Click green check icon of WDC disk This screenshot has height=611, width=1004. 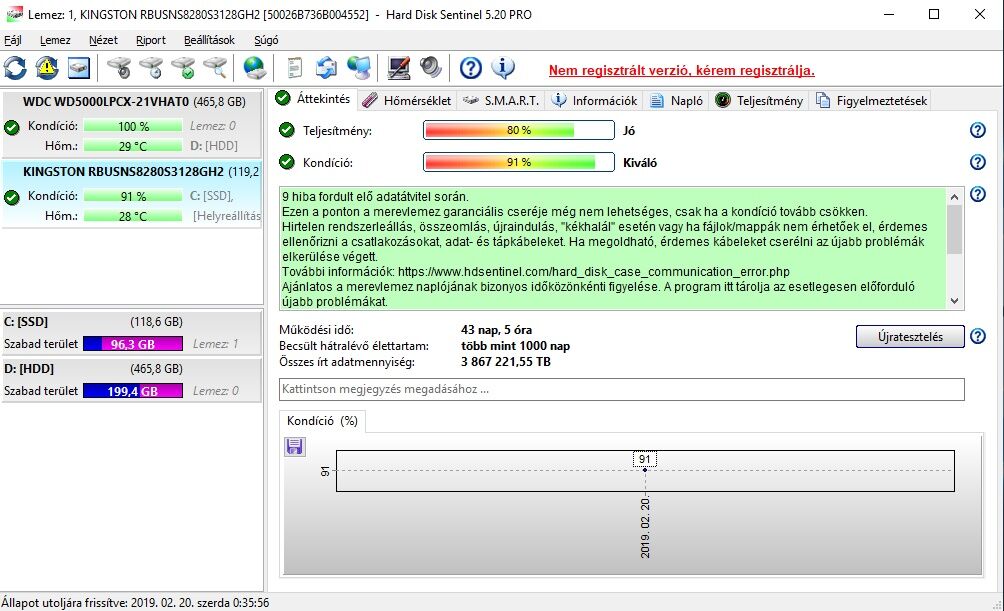pos(12,127)
